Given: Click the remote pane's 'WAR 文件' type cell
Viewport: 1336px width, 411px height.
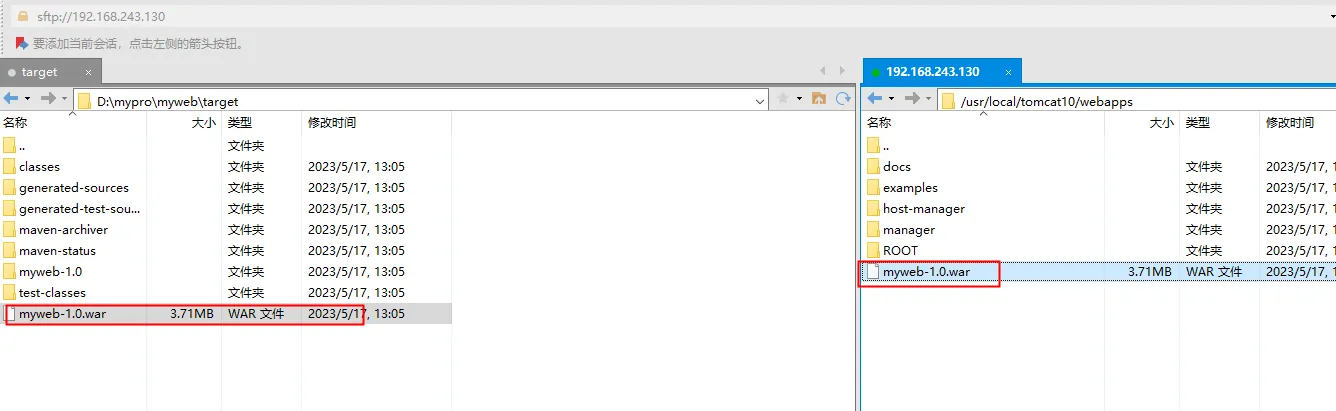Looking at the screenshot, I should (x=1214, y=272).
